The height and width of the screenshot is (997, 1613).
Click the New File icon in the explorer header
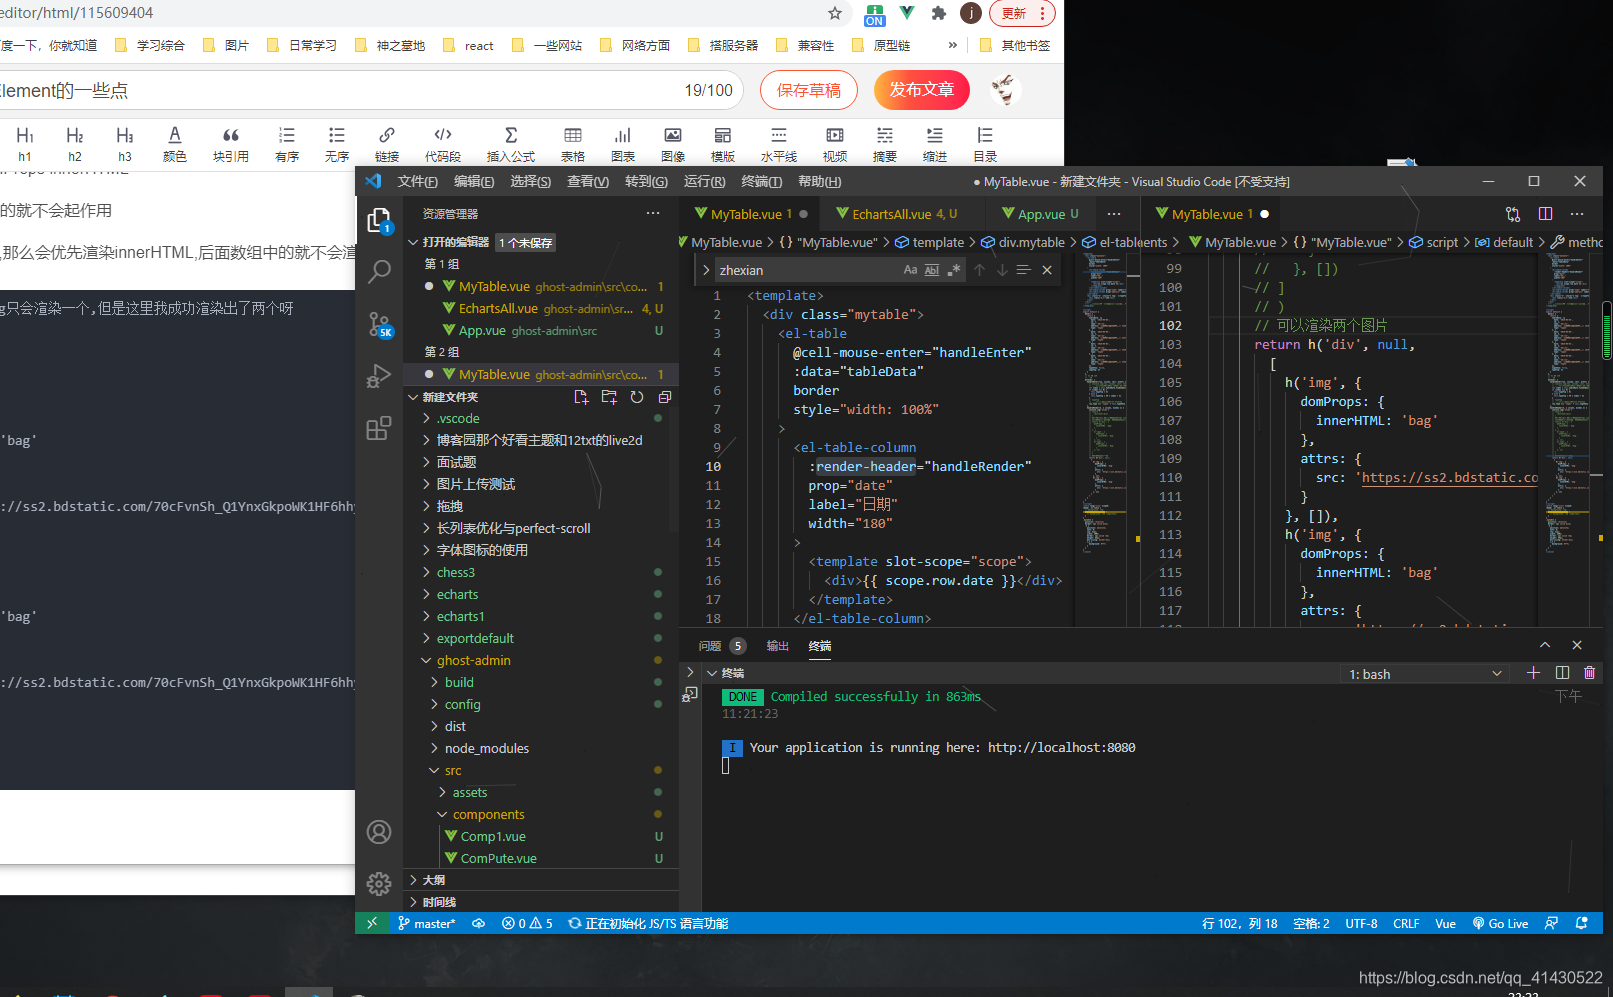pyautogui.click(x=581, y=397)
